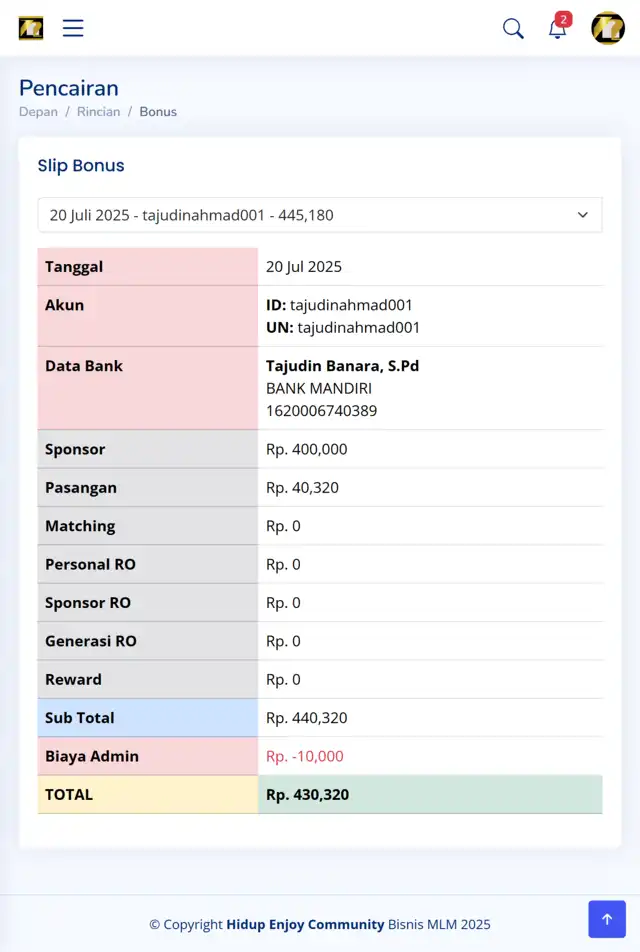Image resolution: width=640 pixels, height=952 pixels.
Task: Click the Sub Total row label
Action: coord(148,718)
